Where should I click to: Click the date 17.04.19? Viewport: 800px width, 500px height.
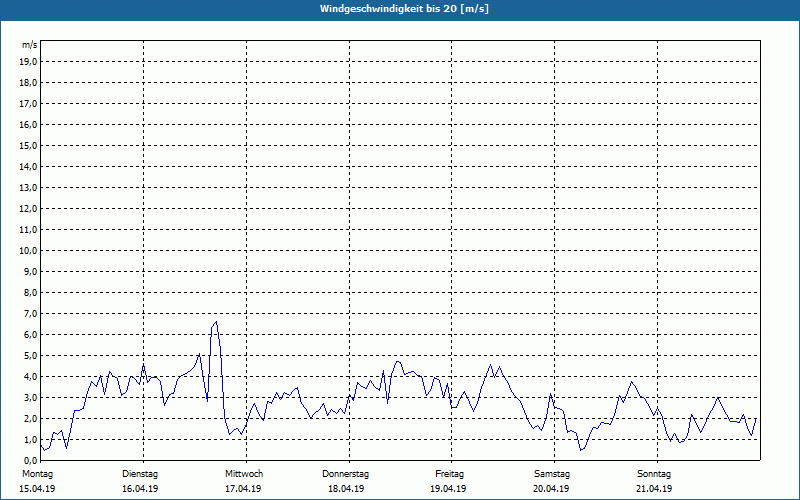pos(243,489)
